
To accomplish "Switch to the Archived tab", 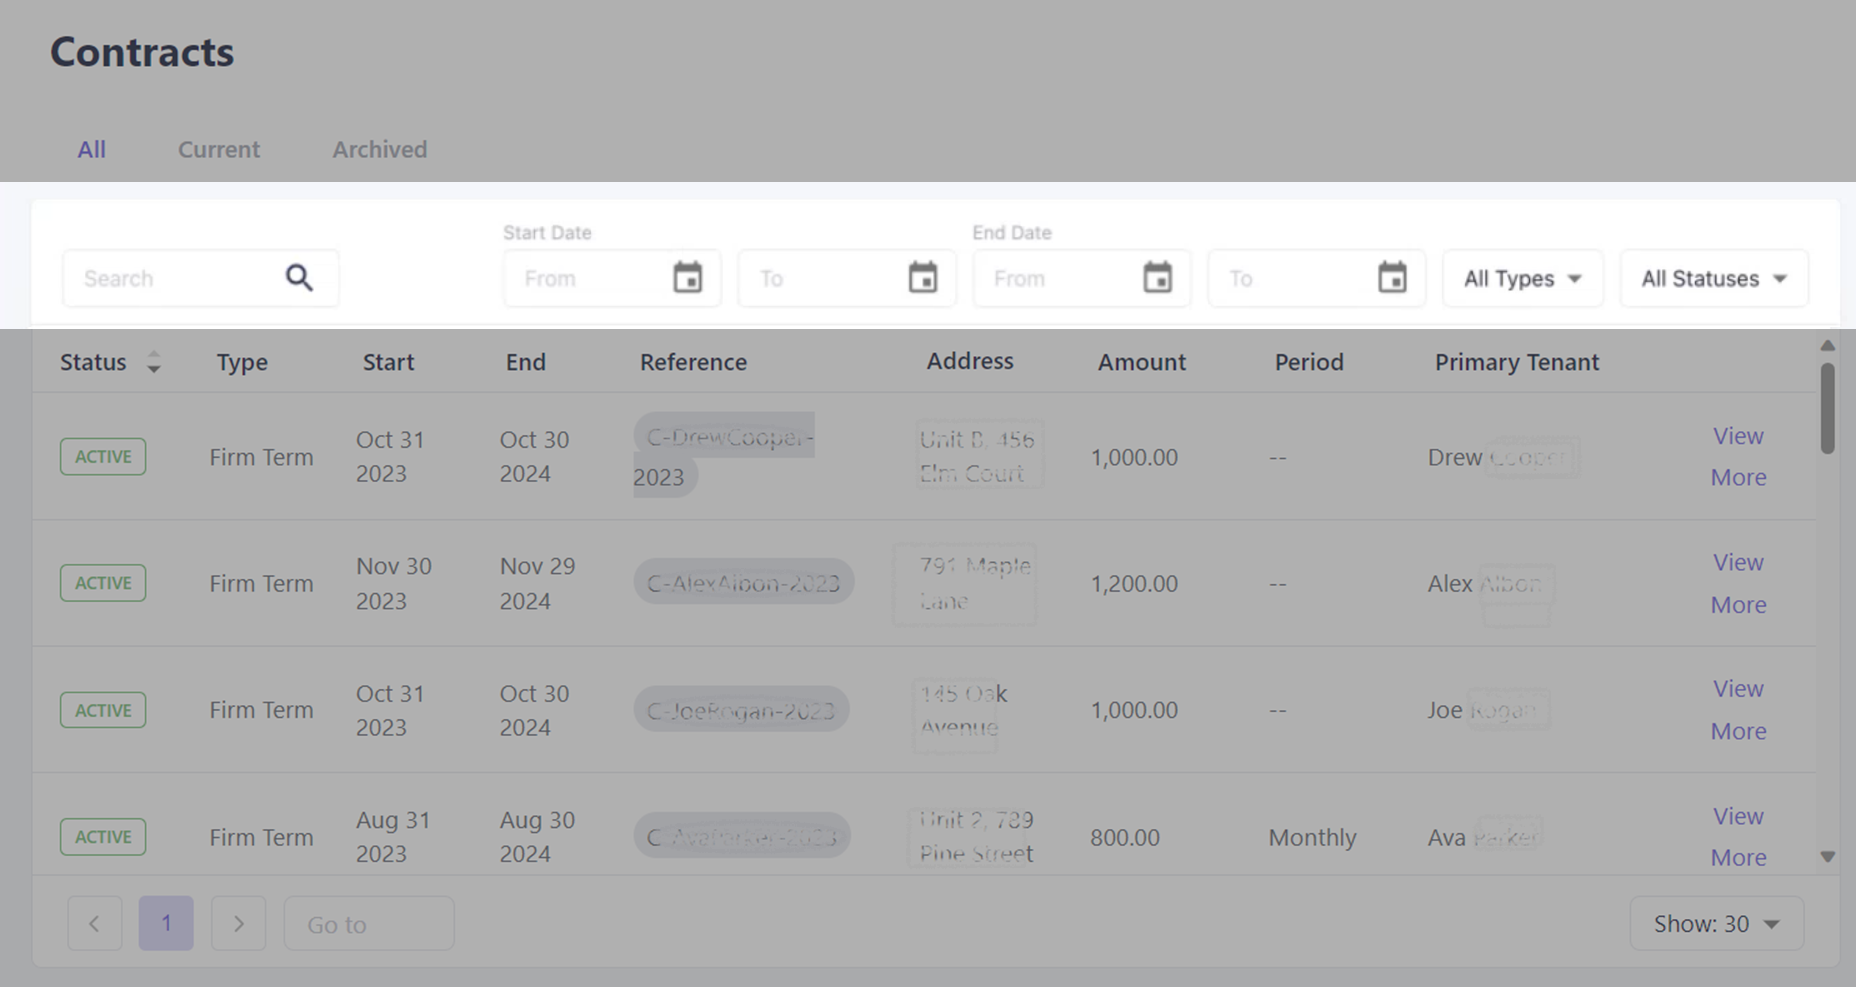I will pos(379,150).
